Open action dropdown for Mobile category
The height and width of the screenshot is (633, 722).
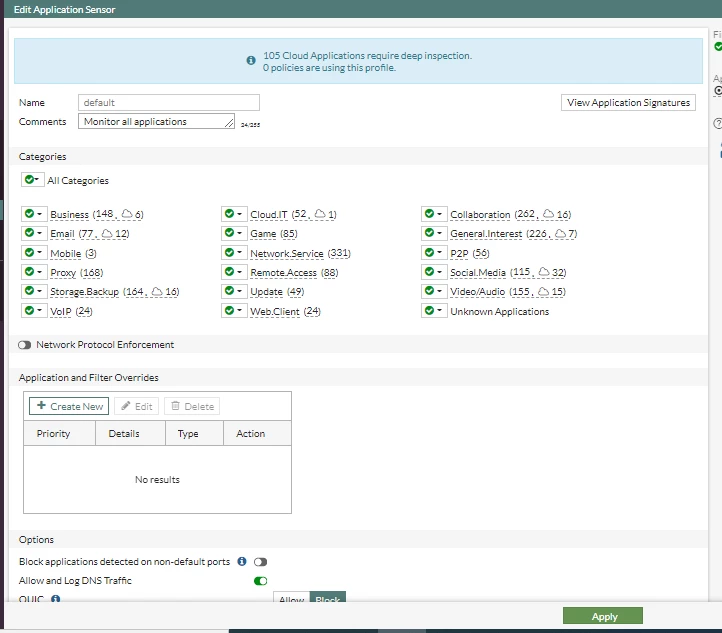coord(34,253)
